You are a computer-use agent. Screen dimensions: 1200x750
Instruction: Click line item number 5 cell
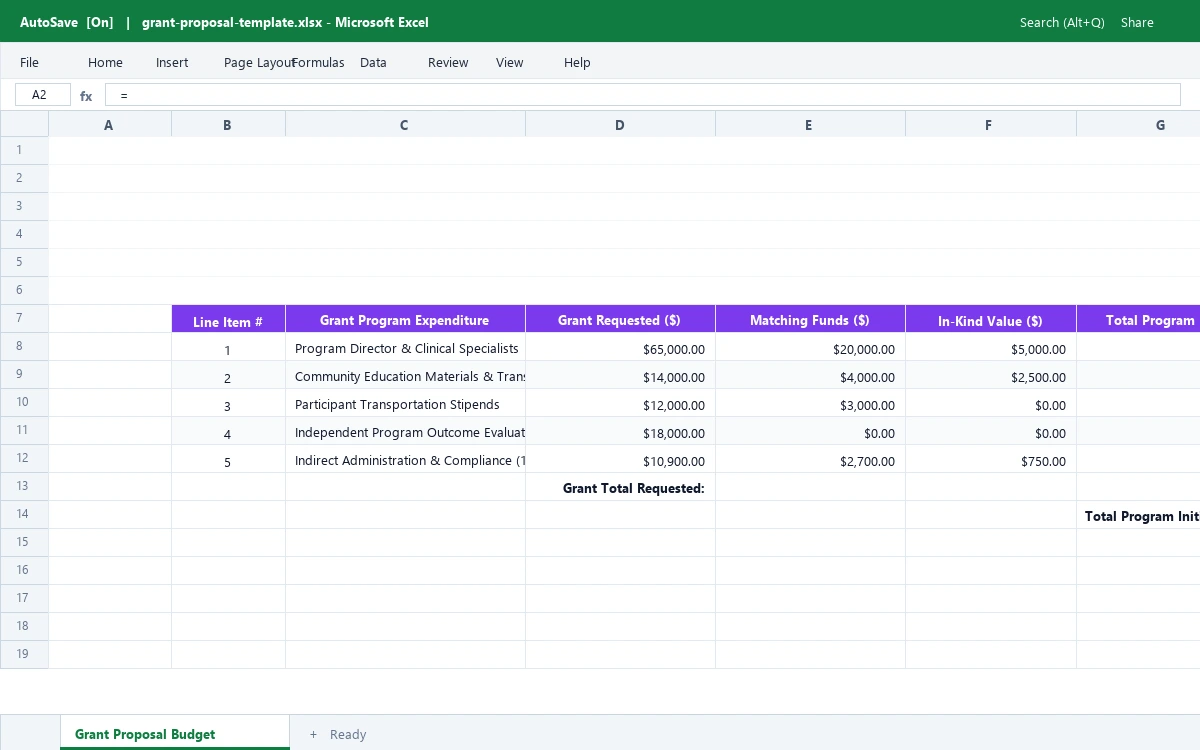tap(228, 459)
